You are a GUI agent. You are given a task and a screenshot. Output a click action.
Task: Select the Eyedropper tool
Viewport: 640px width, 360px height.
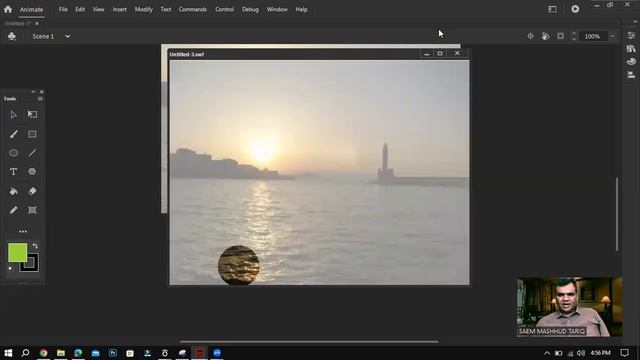click(13, 210)
